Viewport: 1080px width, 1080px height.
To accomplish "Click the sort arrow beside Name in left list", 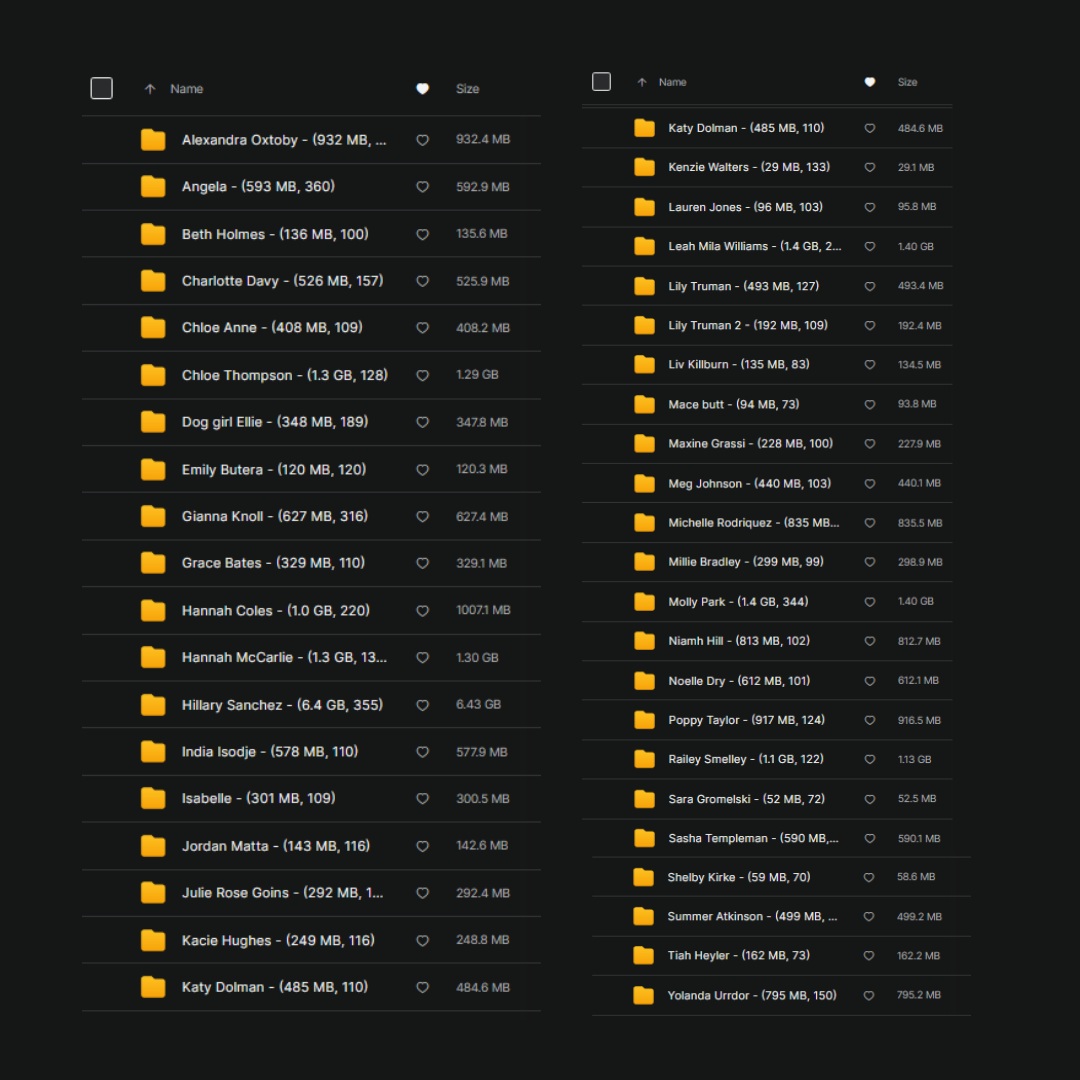I will (x=150, y=89).
